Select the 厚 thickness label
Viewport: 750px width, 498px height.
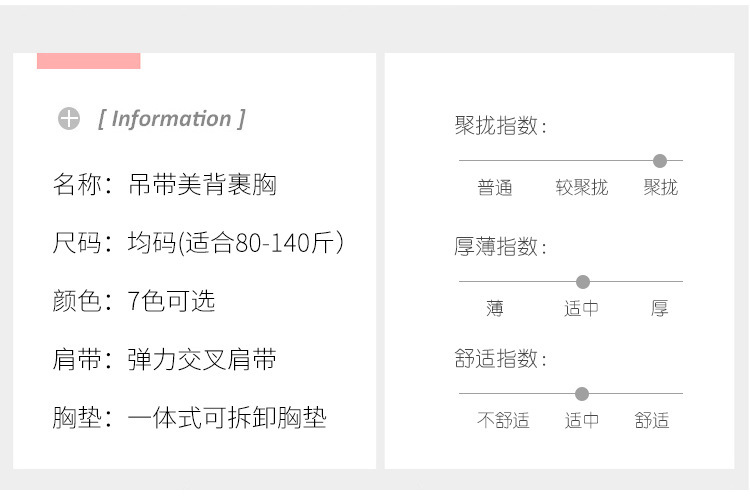659,309
